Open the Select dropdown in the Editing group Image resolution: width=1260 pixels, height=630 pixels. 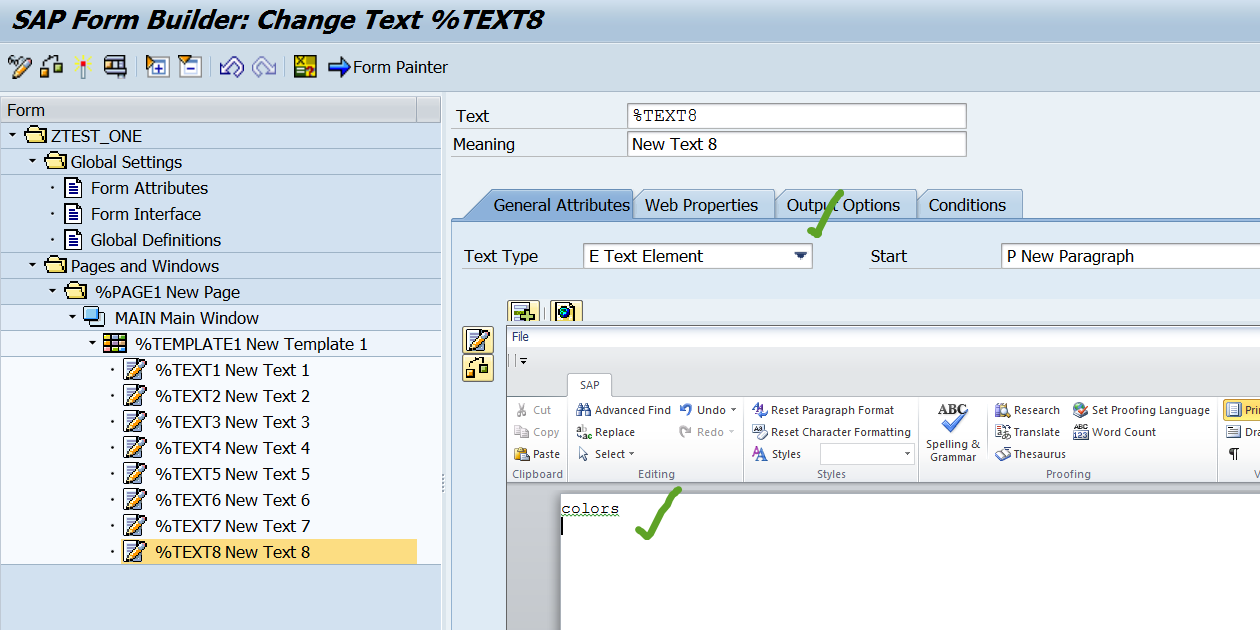(607, 454)
